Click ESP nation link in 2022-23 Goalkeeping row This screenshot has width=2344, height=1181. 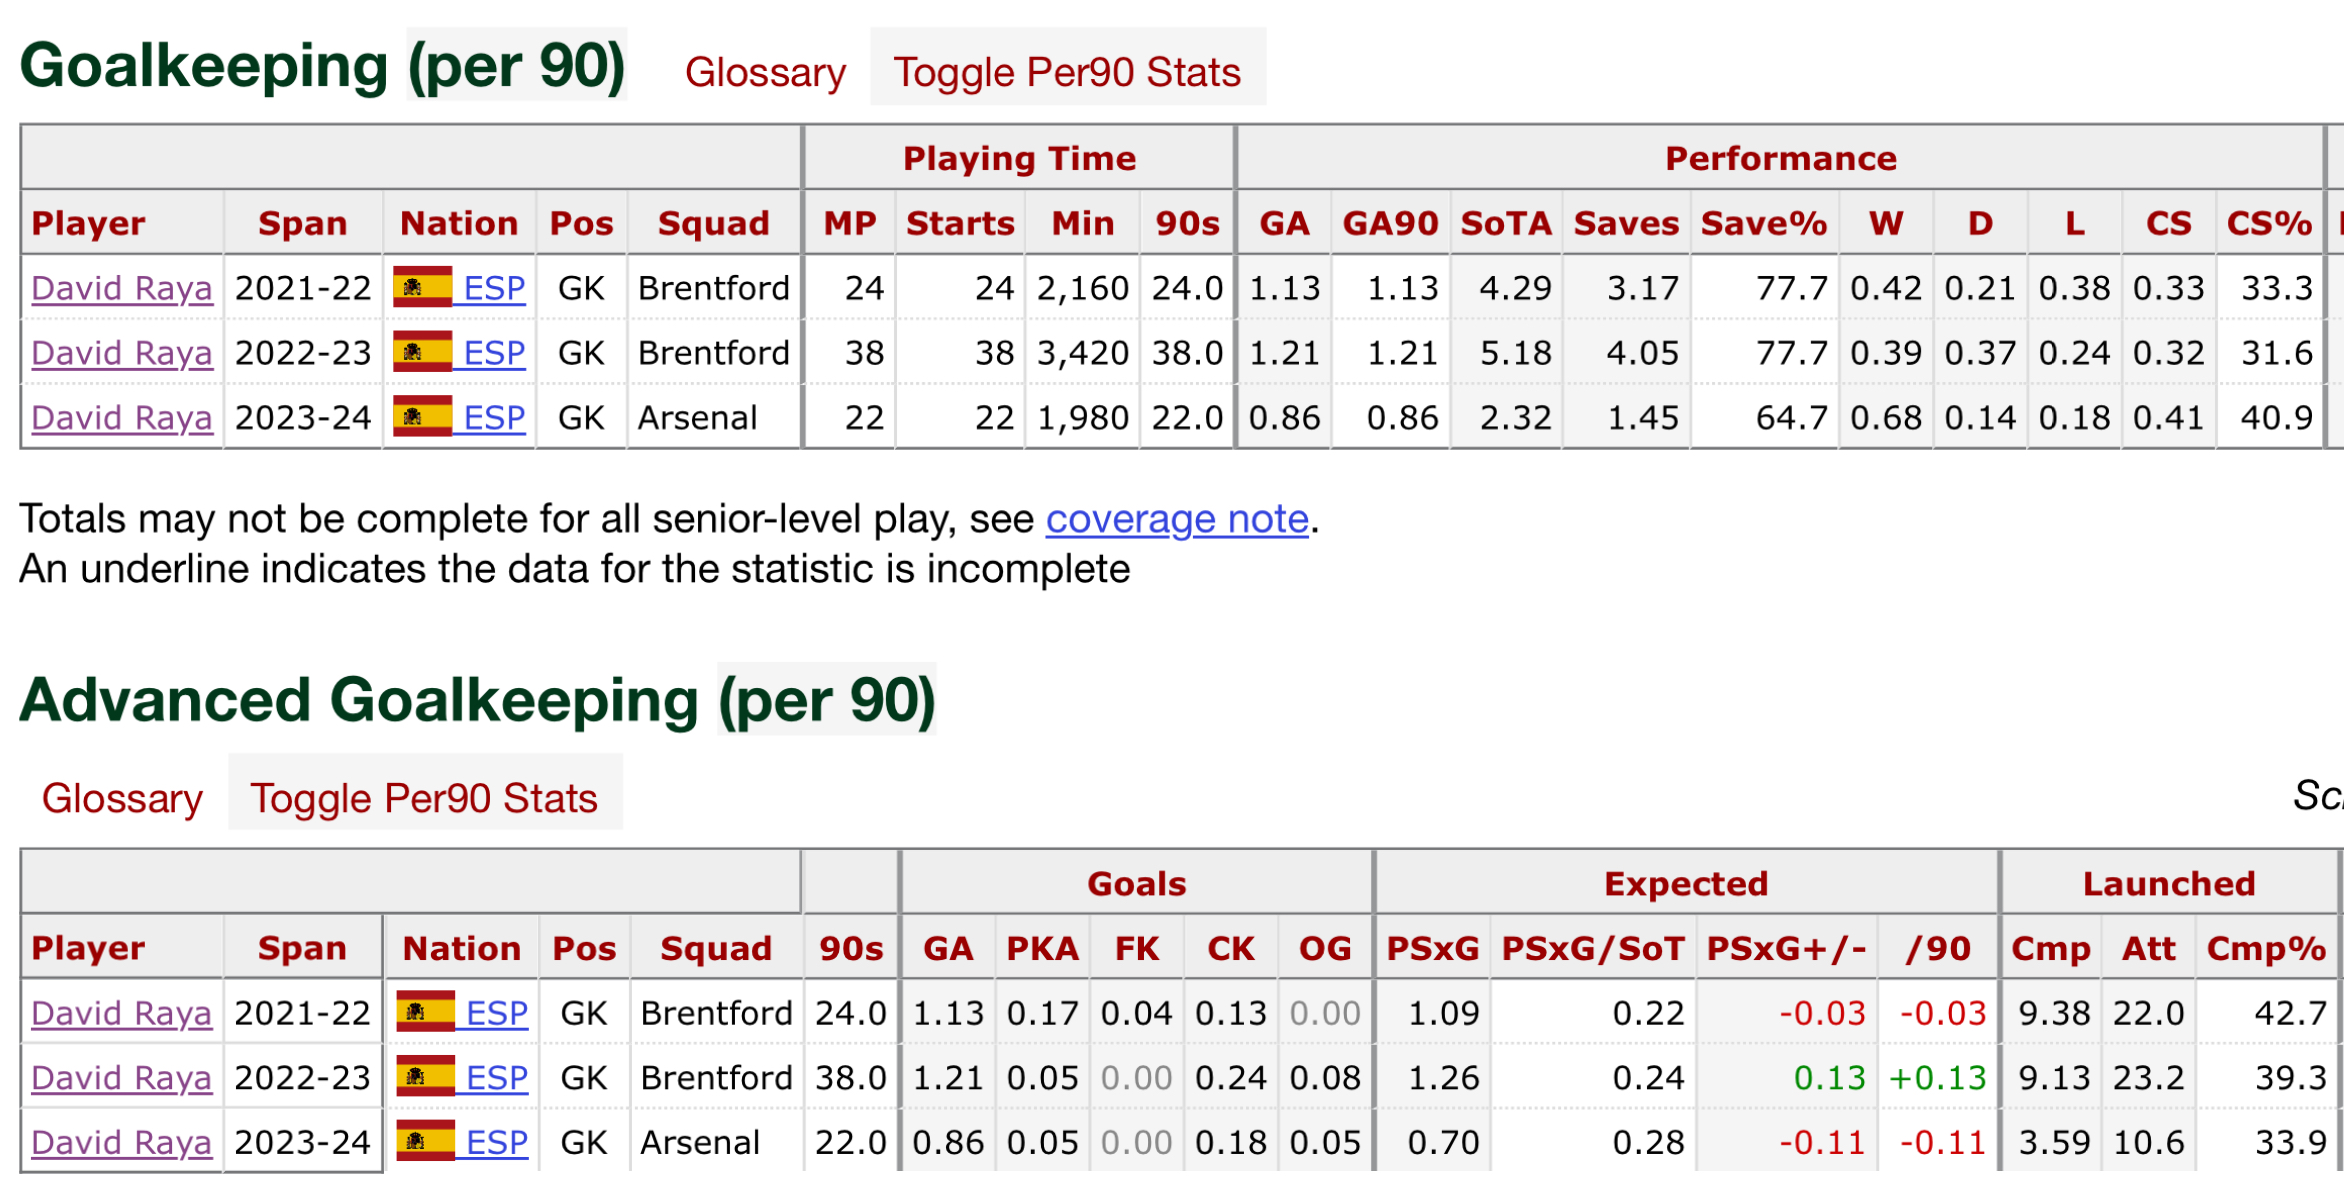494,353
